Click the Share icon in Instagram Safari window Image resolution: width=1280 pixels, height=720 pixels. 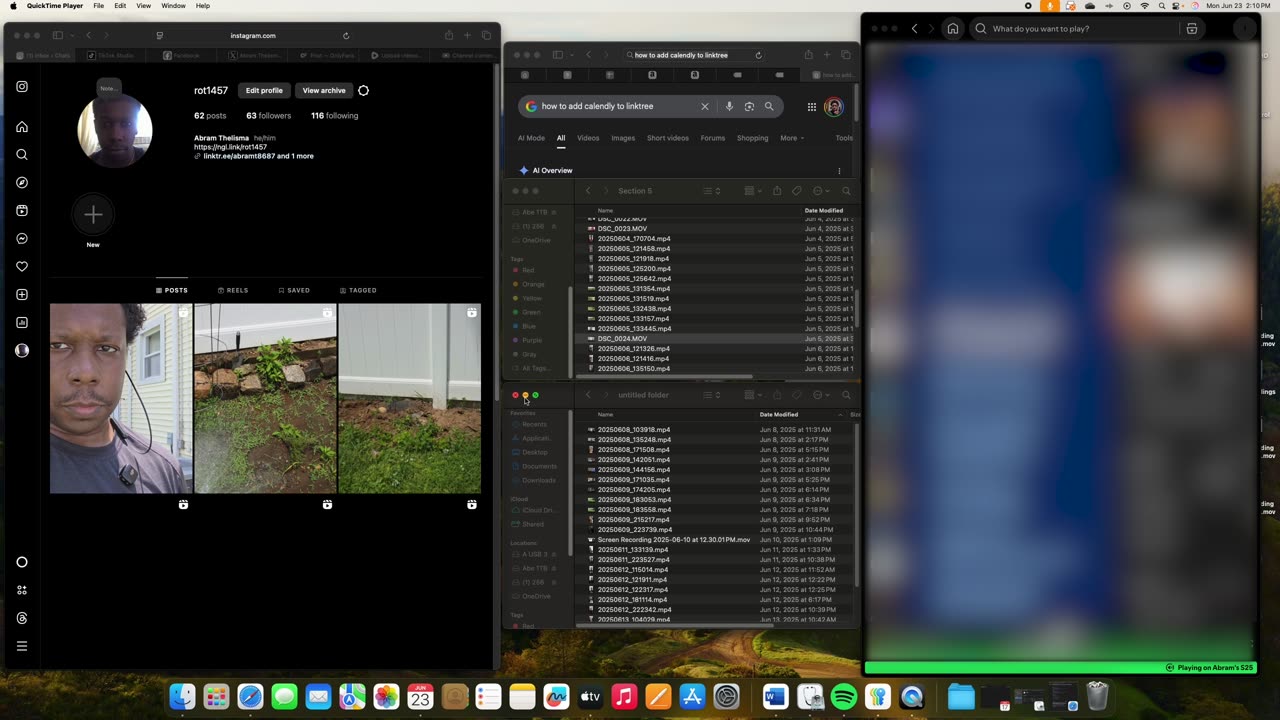(x=449, y=36)
